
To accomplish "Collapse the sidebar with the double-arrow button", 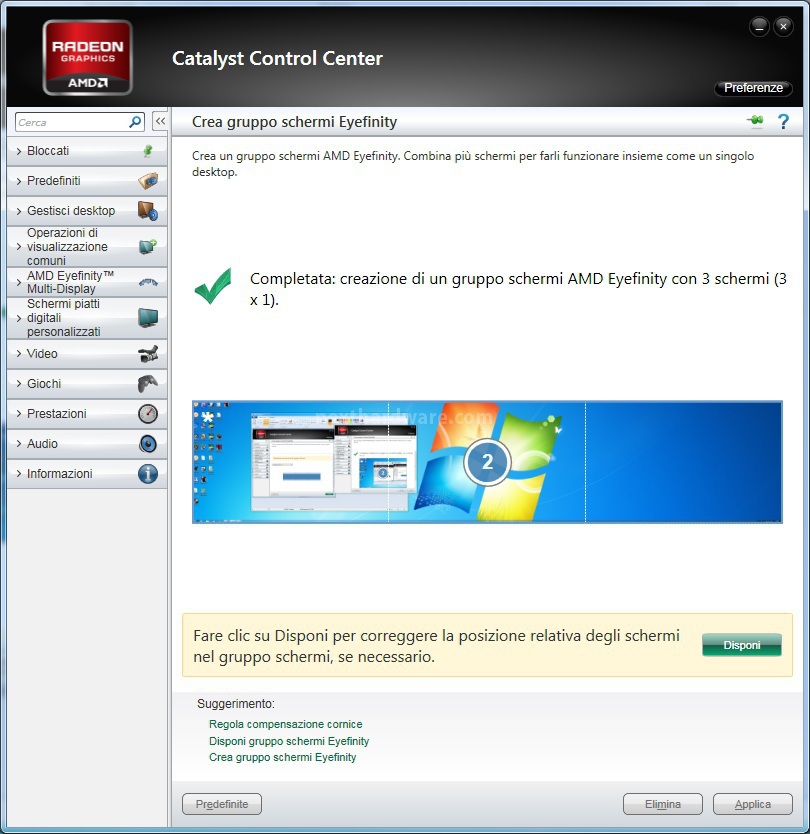I will click(x=160, y=121).
